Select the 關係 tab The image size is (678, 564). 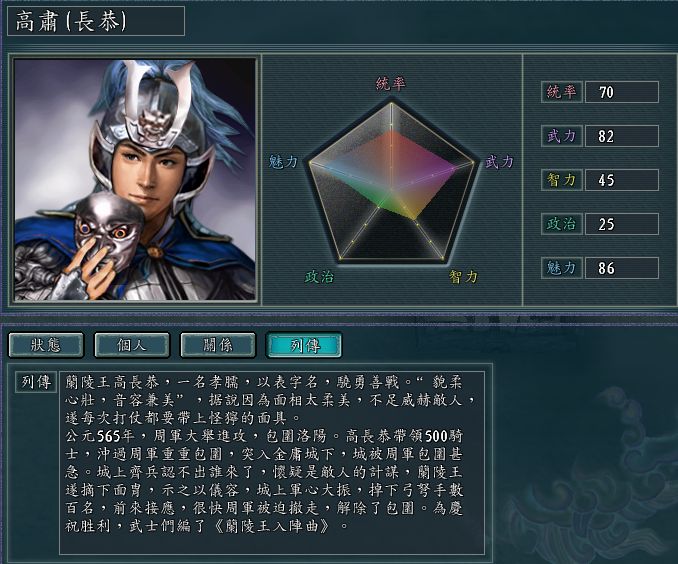(x=218, y=345)
